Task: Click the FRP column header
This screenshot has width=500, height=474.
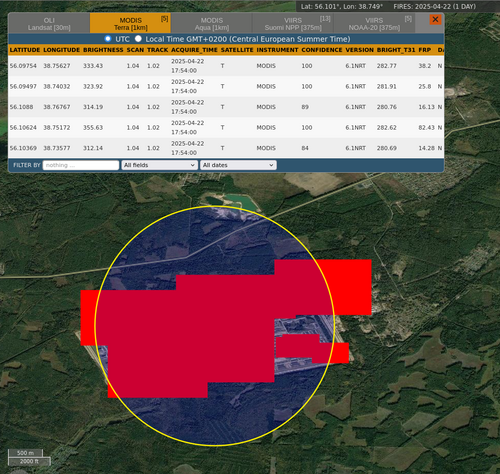Action: (x=425, y=50)
